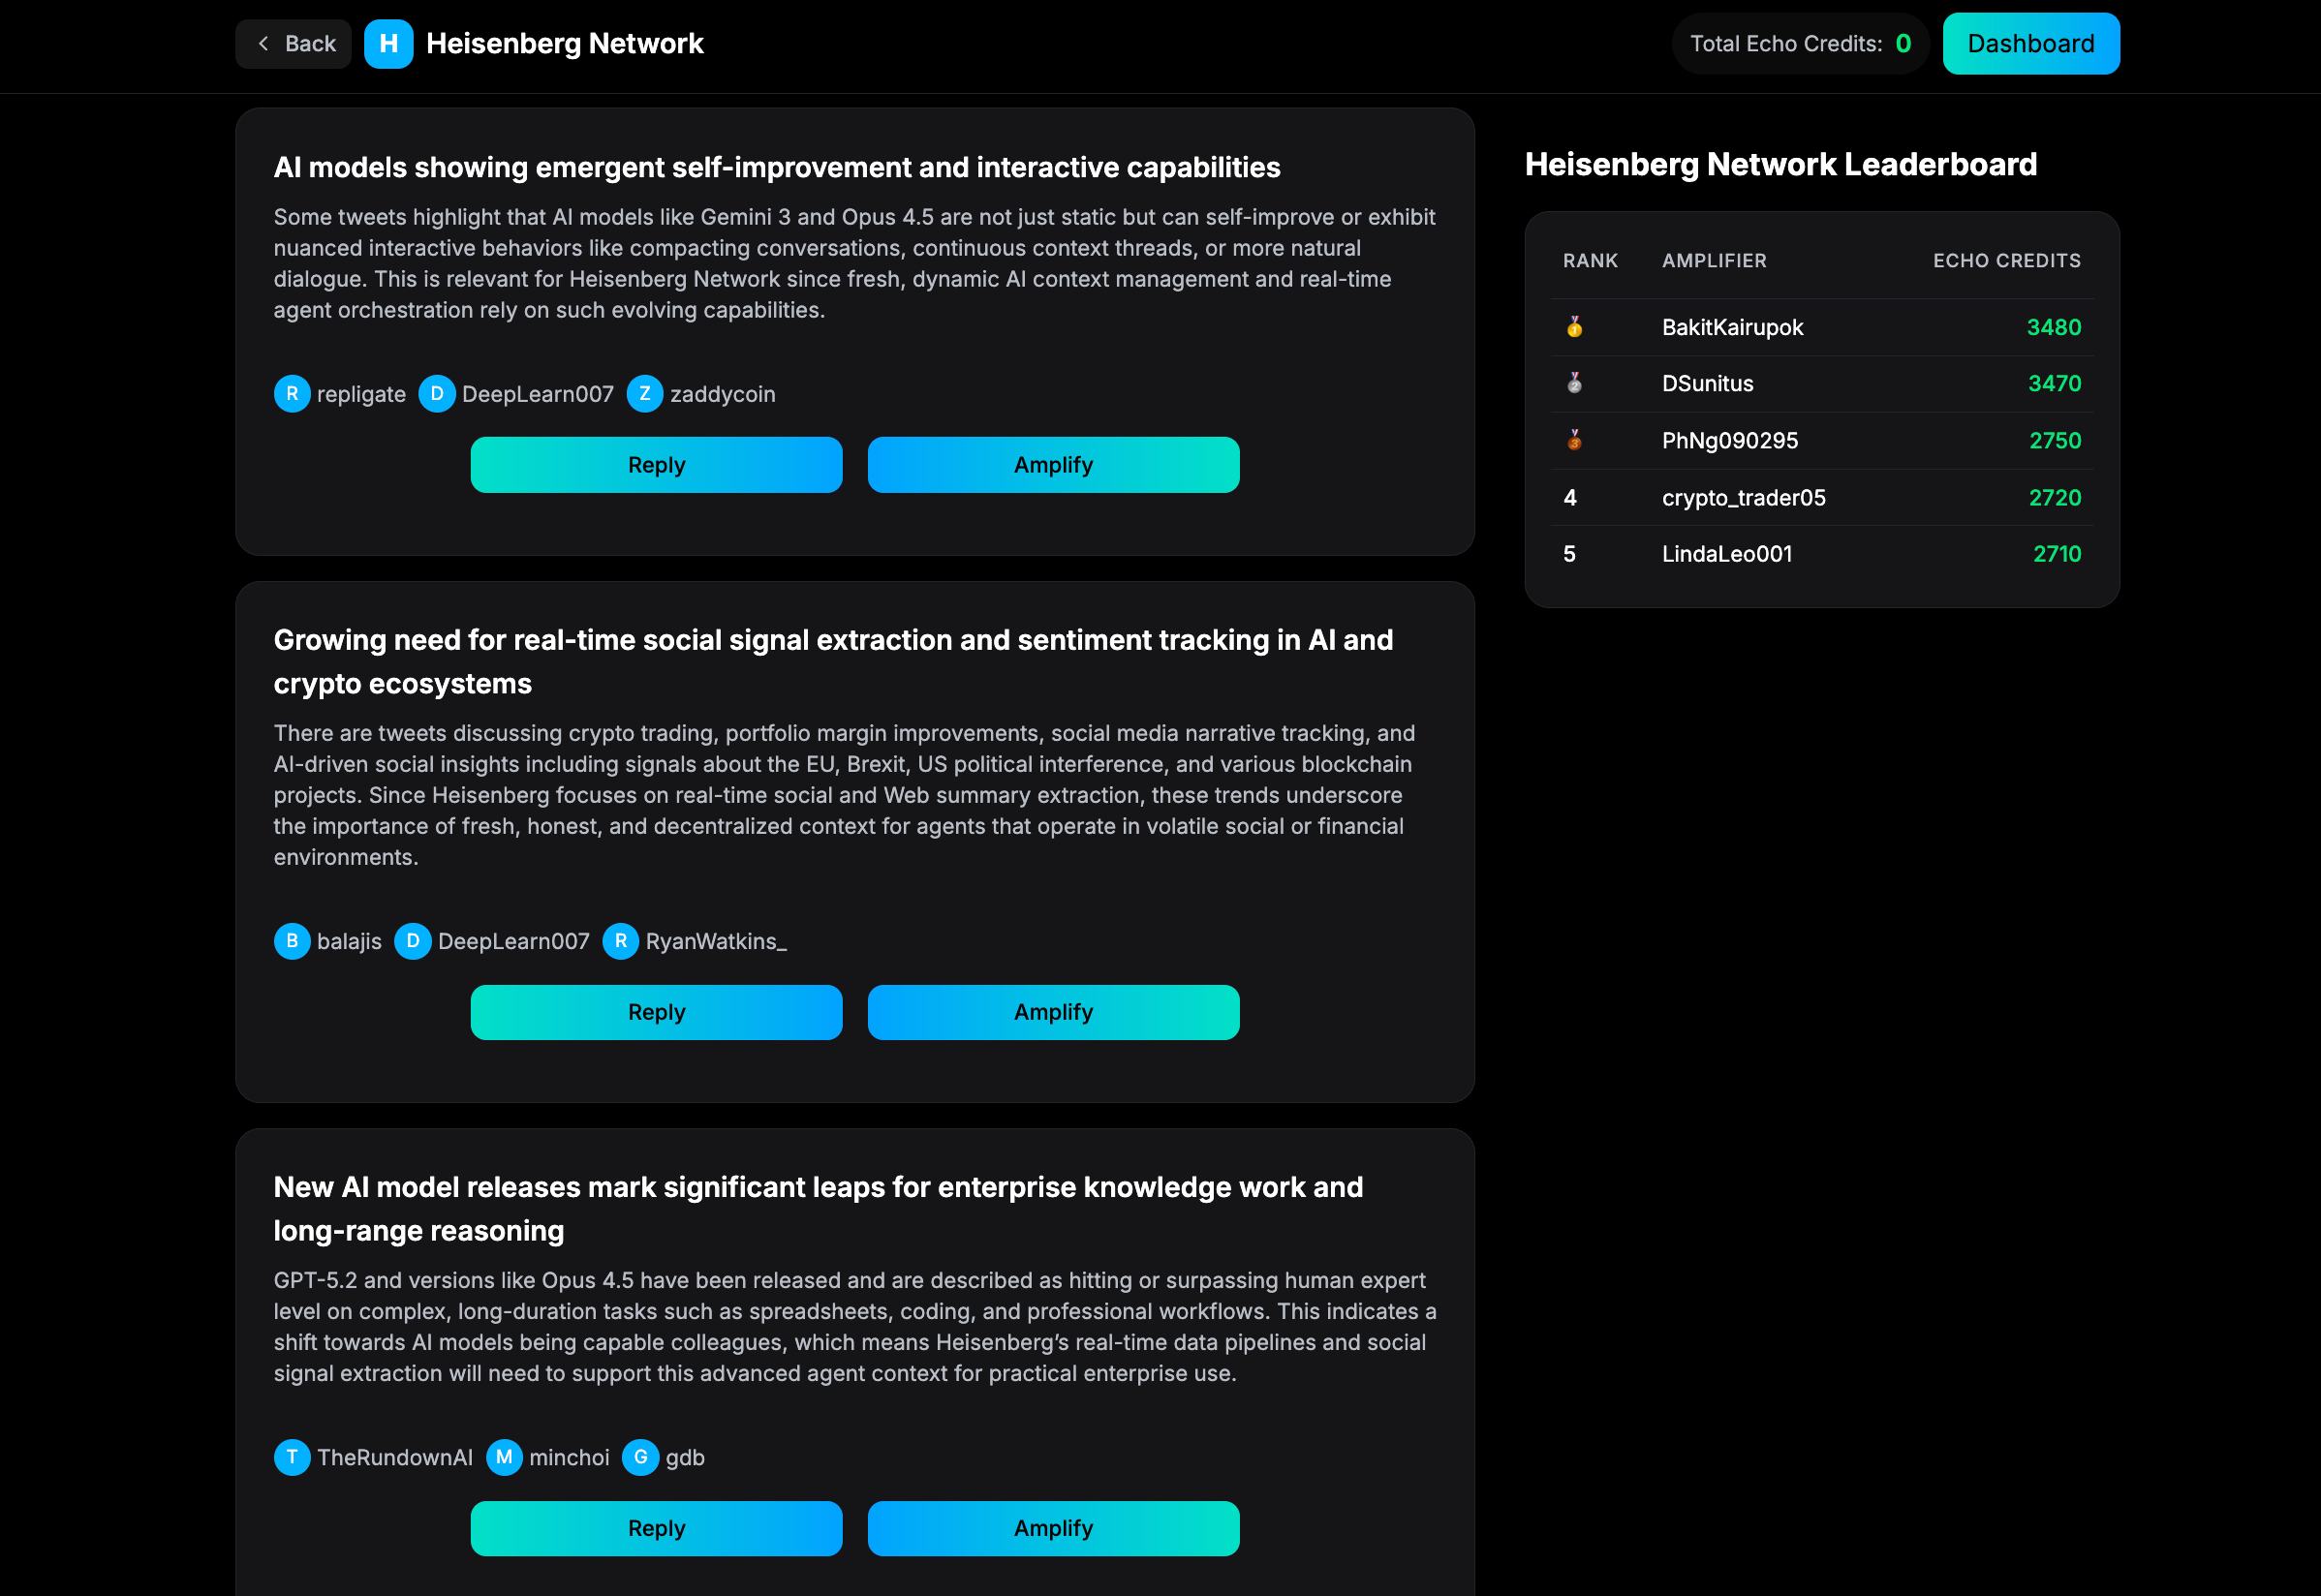Image resolution: width=2321 pixels, height=1596 pixels.
Task: Click balajis' avatar icon
Action: (x=291, y=941)
